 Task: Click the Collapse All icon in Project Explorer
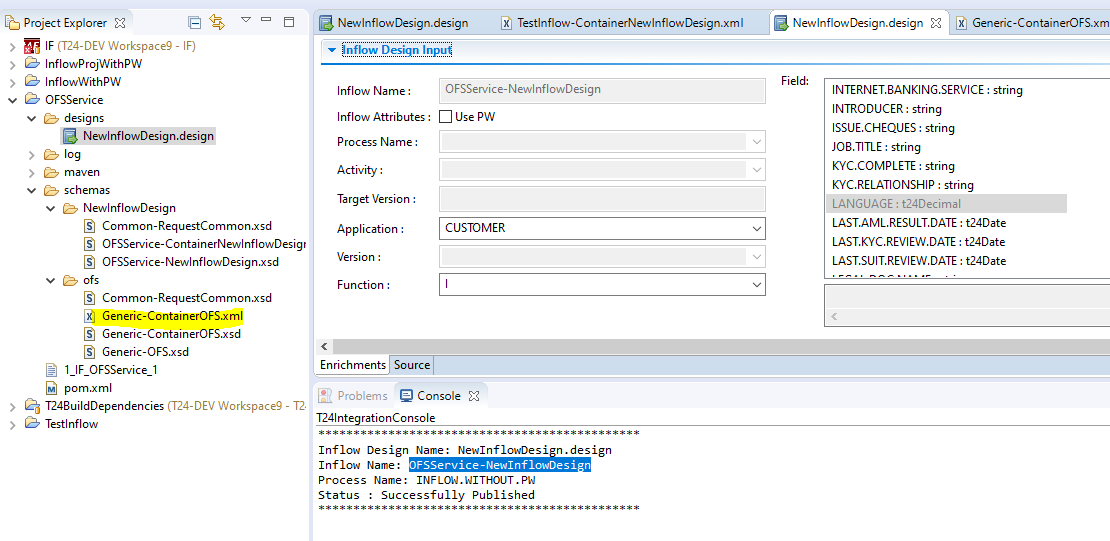(195, 22)
